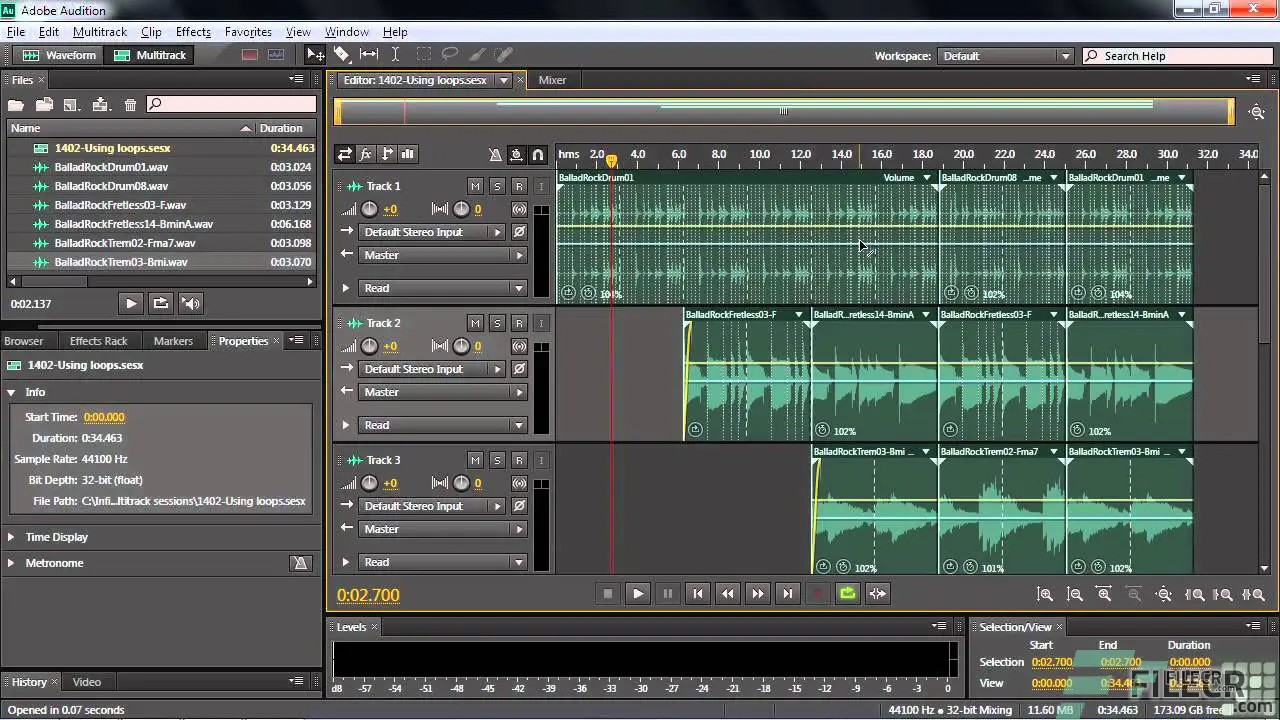The height and width of the screenshot is (720, 1280).
Task: Toggle the metronome icon above tracks
Action: [x=495, y=154]
